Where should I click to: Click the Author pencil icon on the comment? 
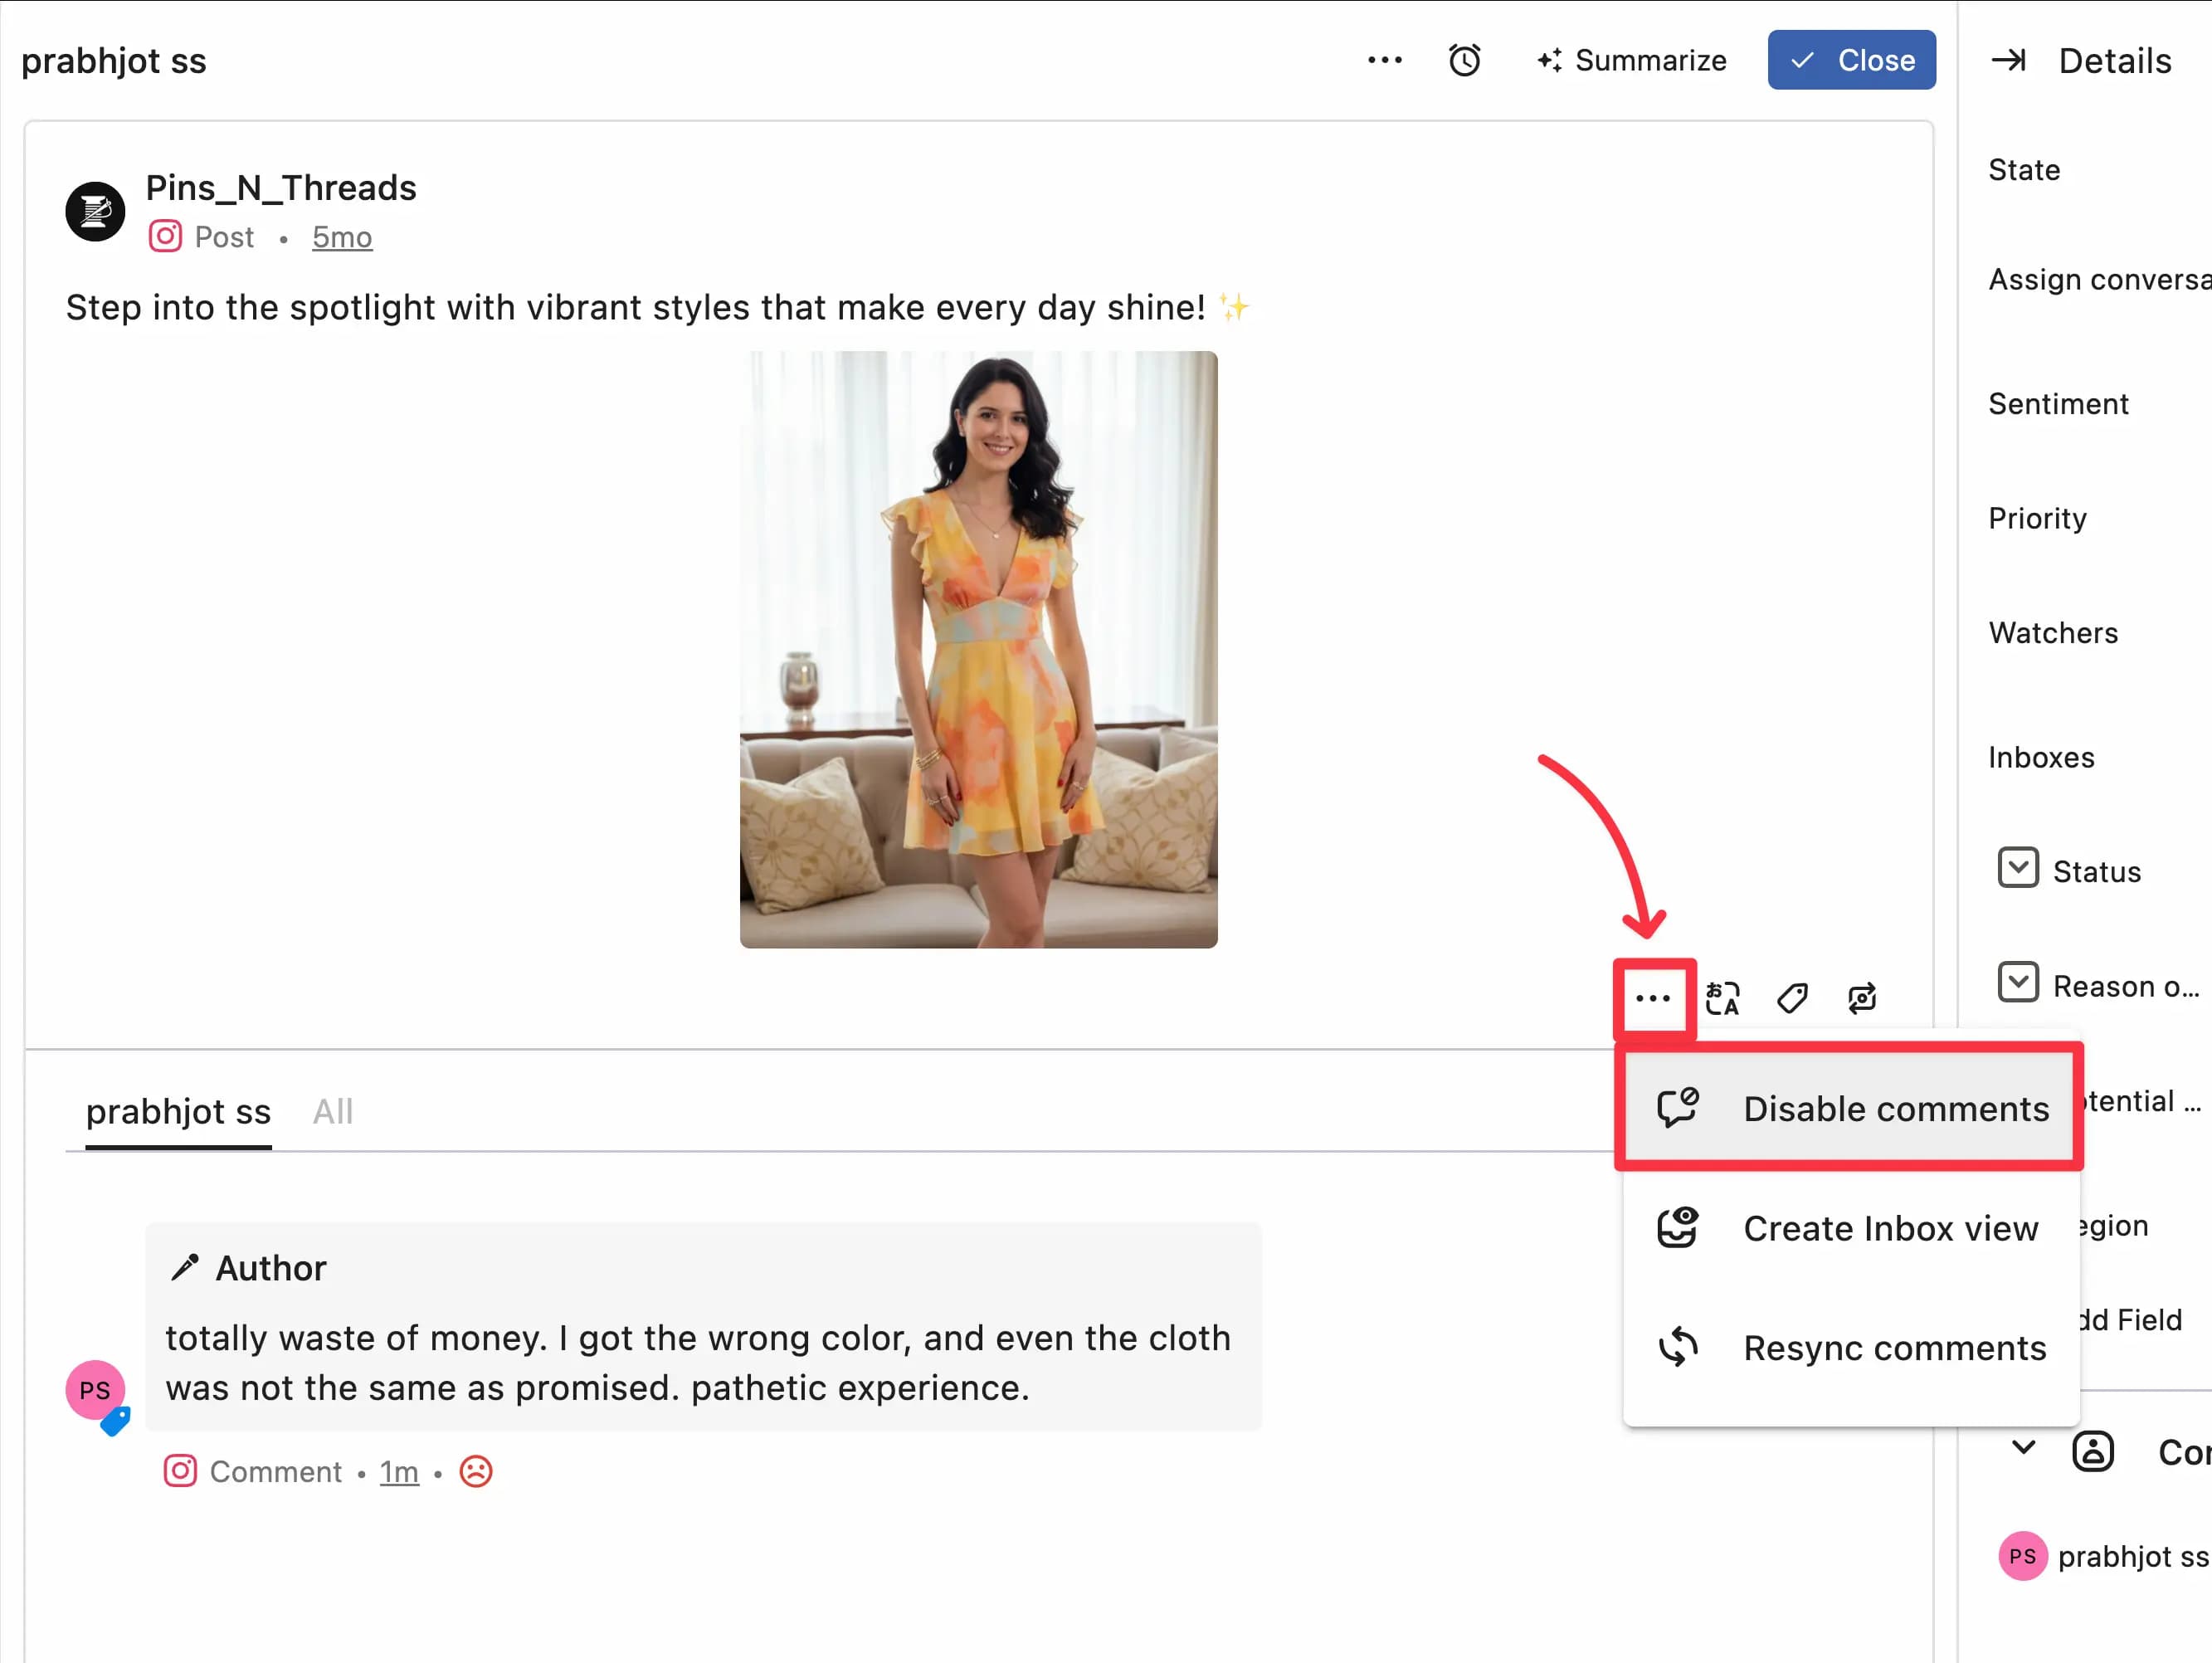coord(184,1267)
